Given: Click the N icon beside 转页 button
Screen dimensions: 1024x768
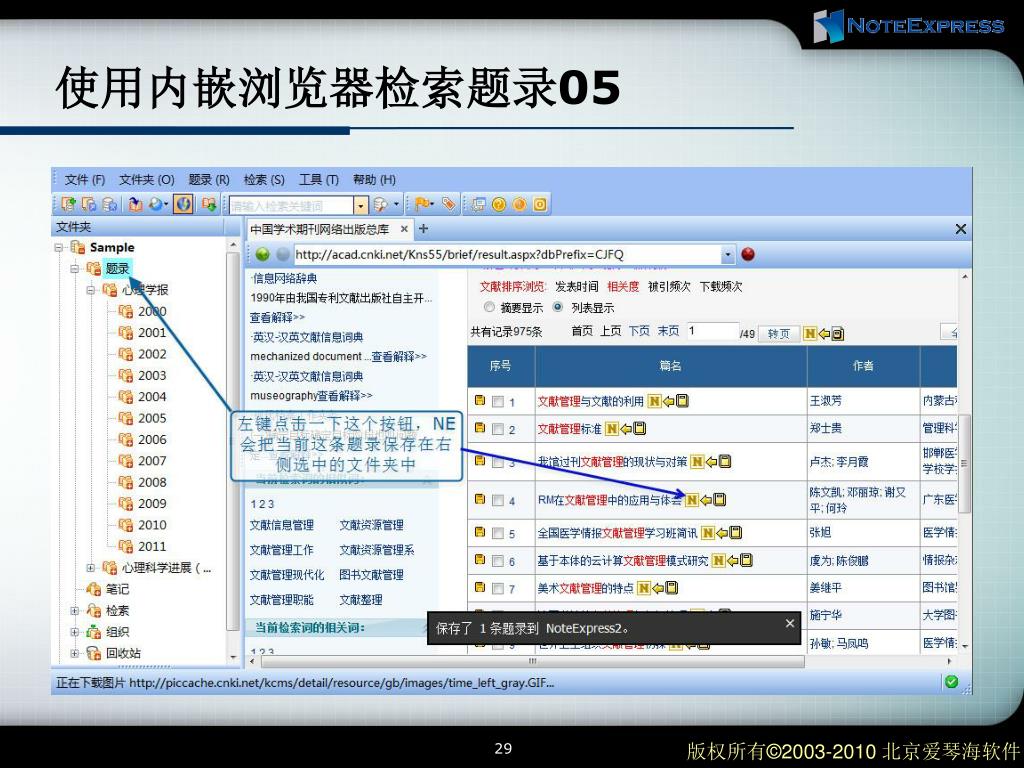Looking at the screenshot, I should tap(810, 334).
